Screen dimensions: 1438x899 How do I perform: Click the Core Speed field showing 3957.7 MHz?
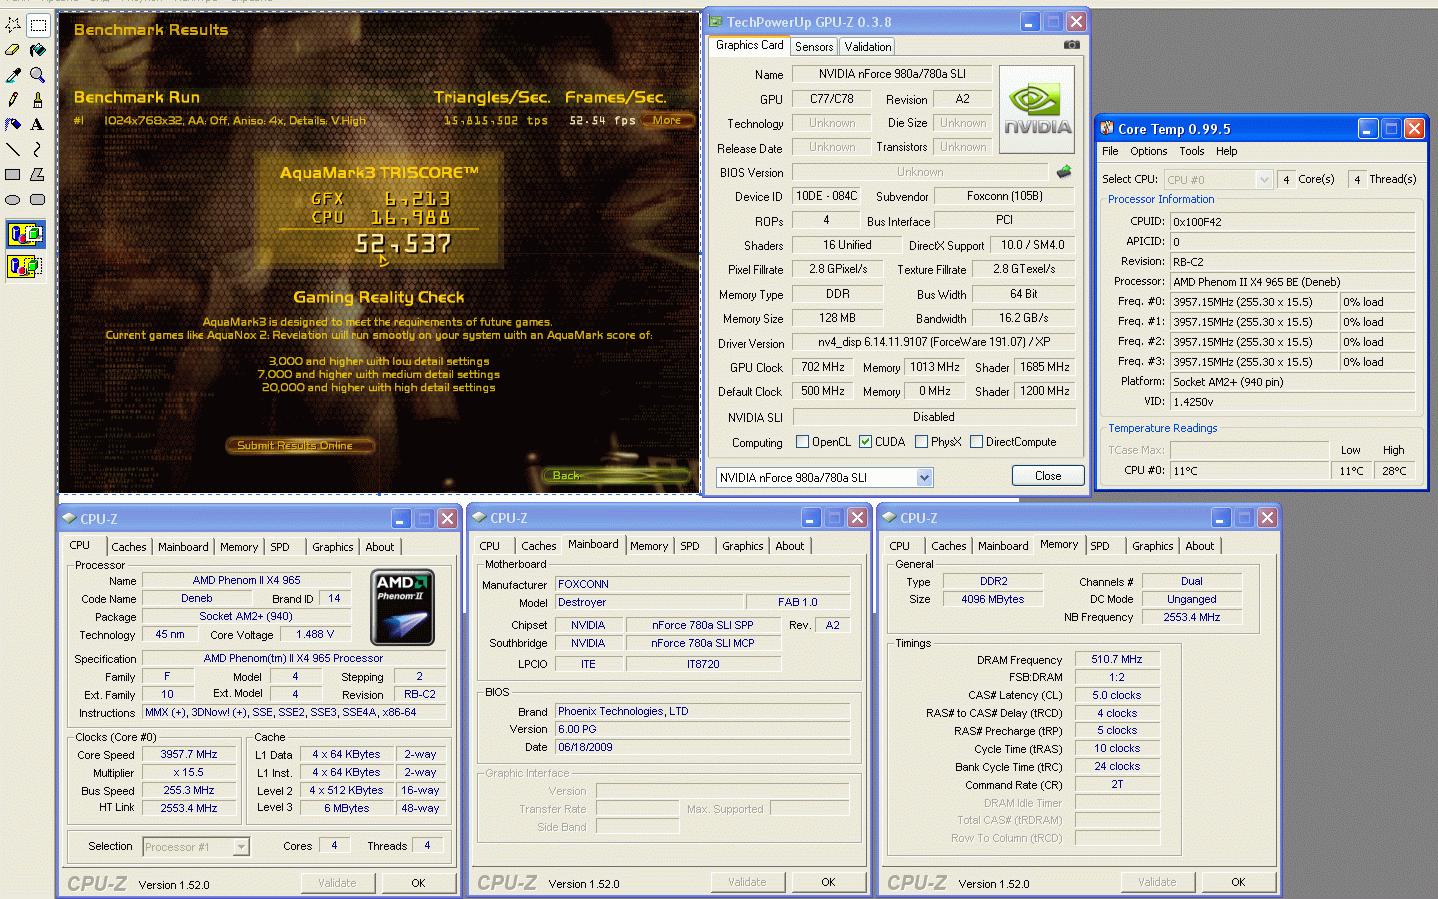[189, 755]
